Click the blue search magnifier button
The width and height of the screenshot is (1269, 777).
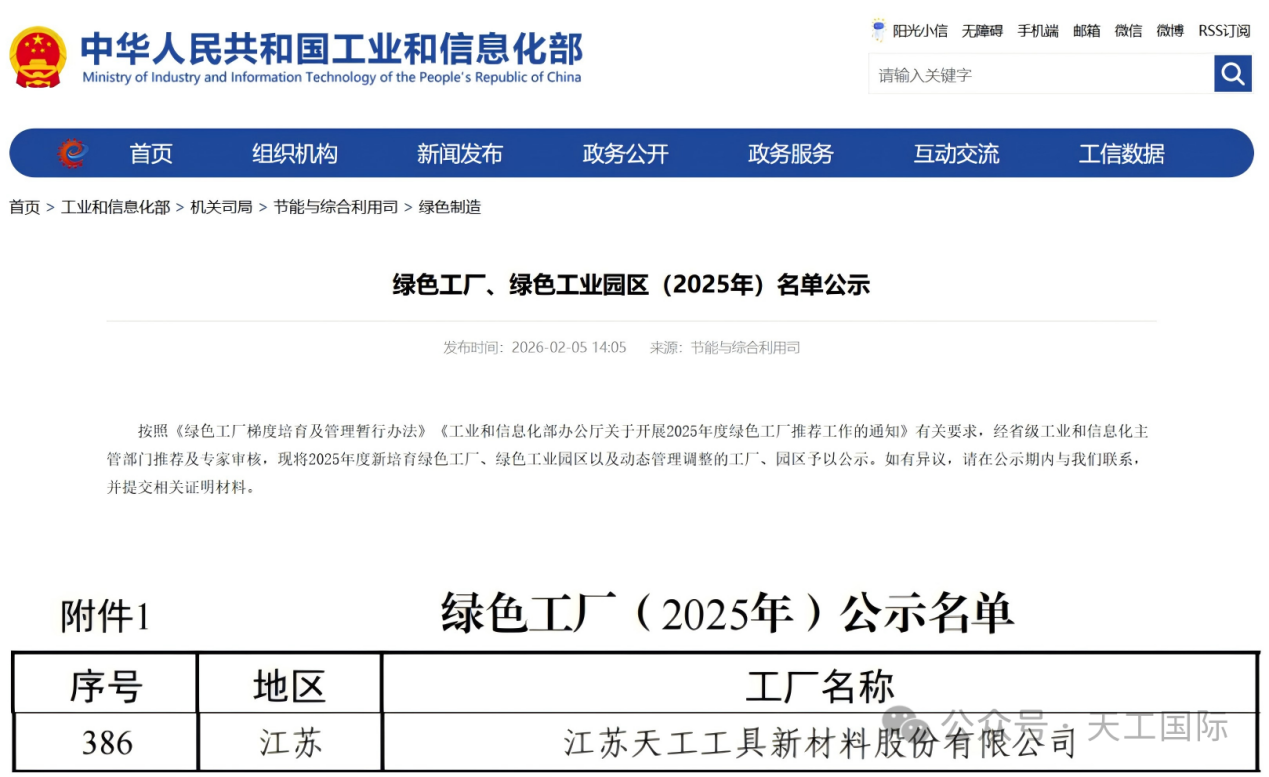[x=1232, y=74]
